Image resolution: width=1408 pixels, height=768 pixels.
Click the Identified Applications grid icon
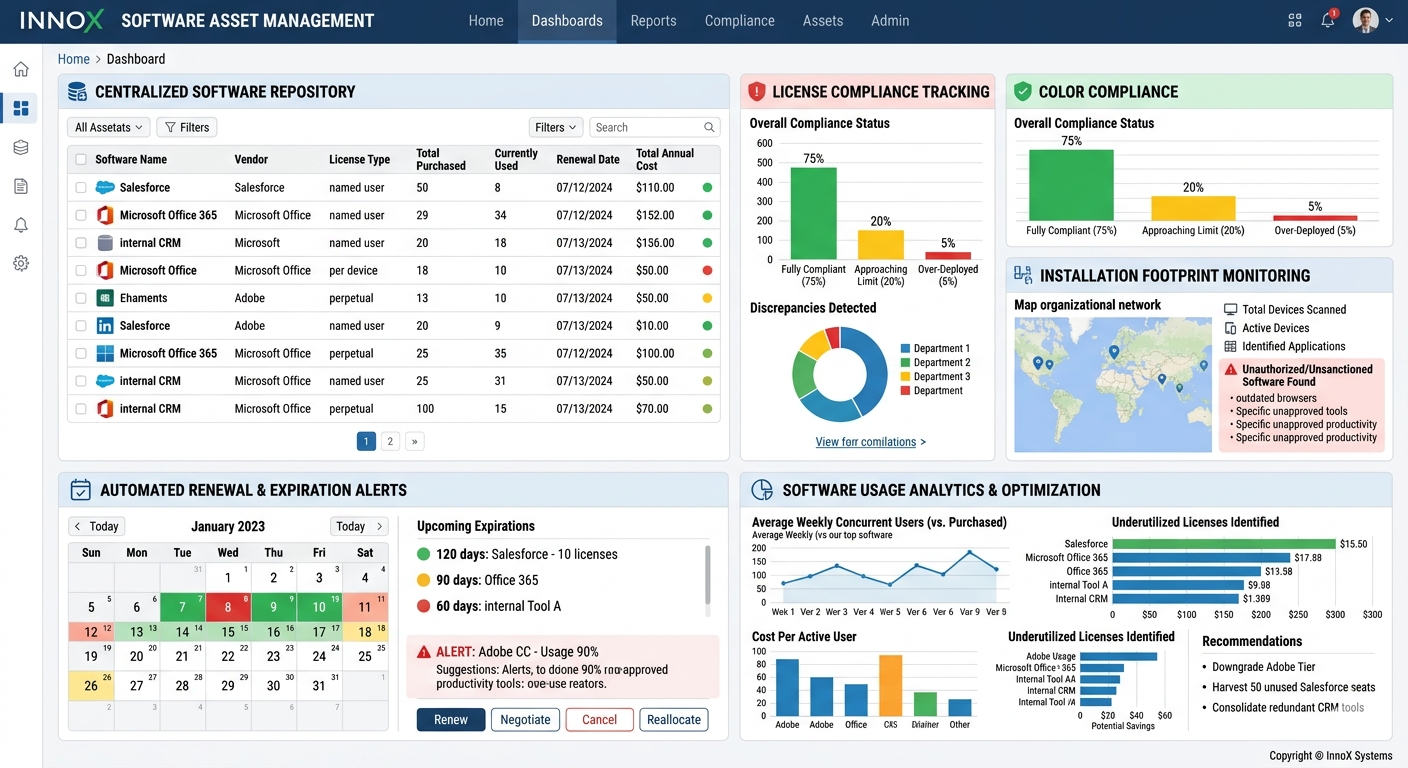pos(1231,347)
